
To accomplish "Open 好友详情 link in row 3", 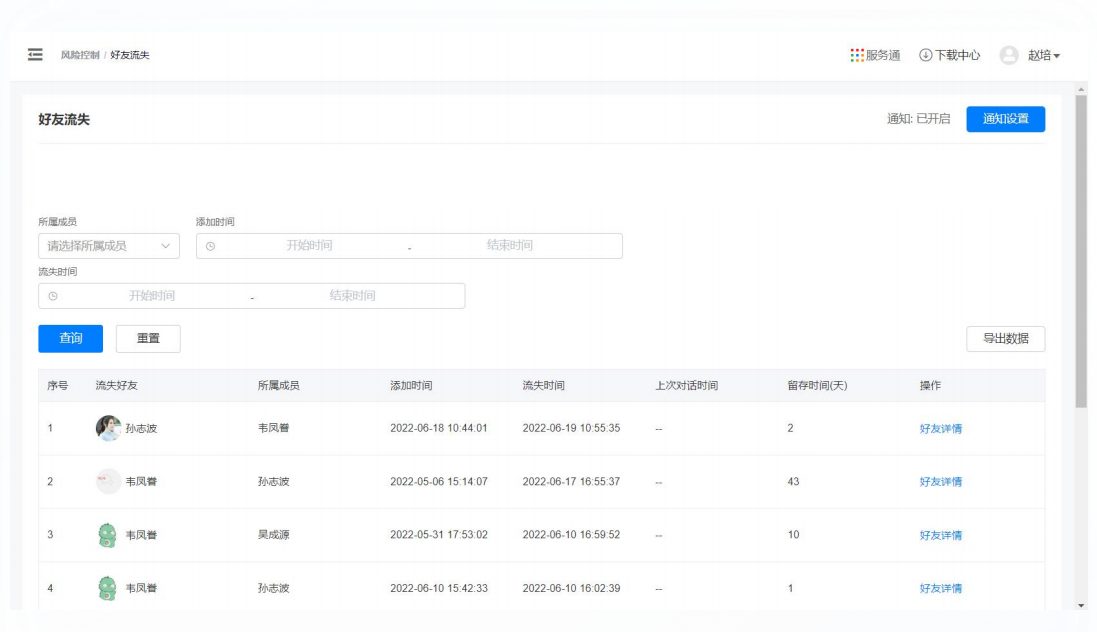I will coord(940,535).
